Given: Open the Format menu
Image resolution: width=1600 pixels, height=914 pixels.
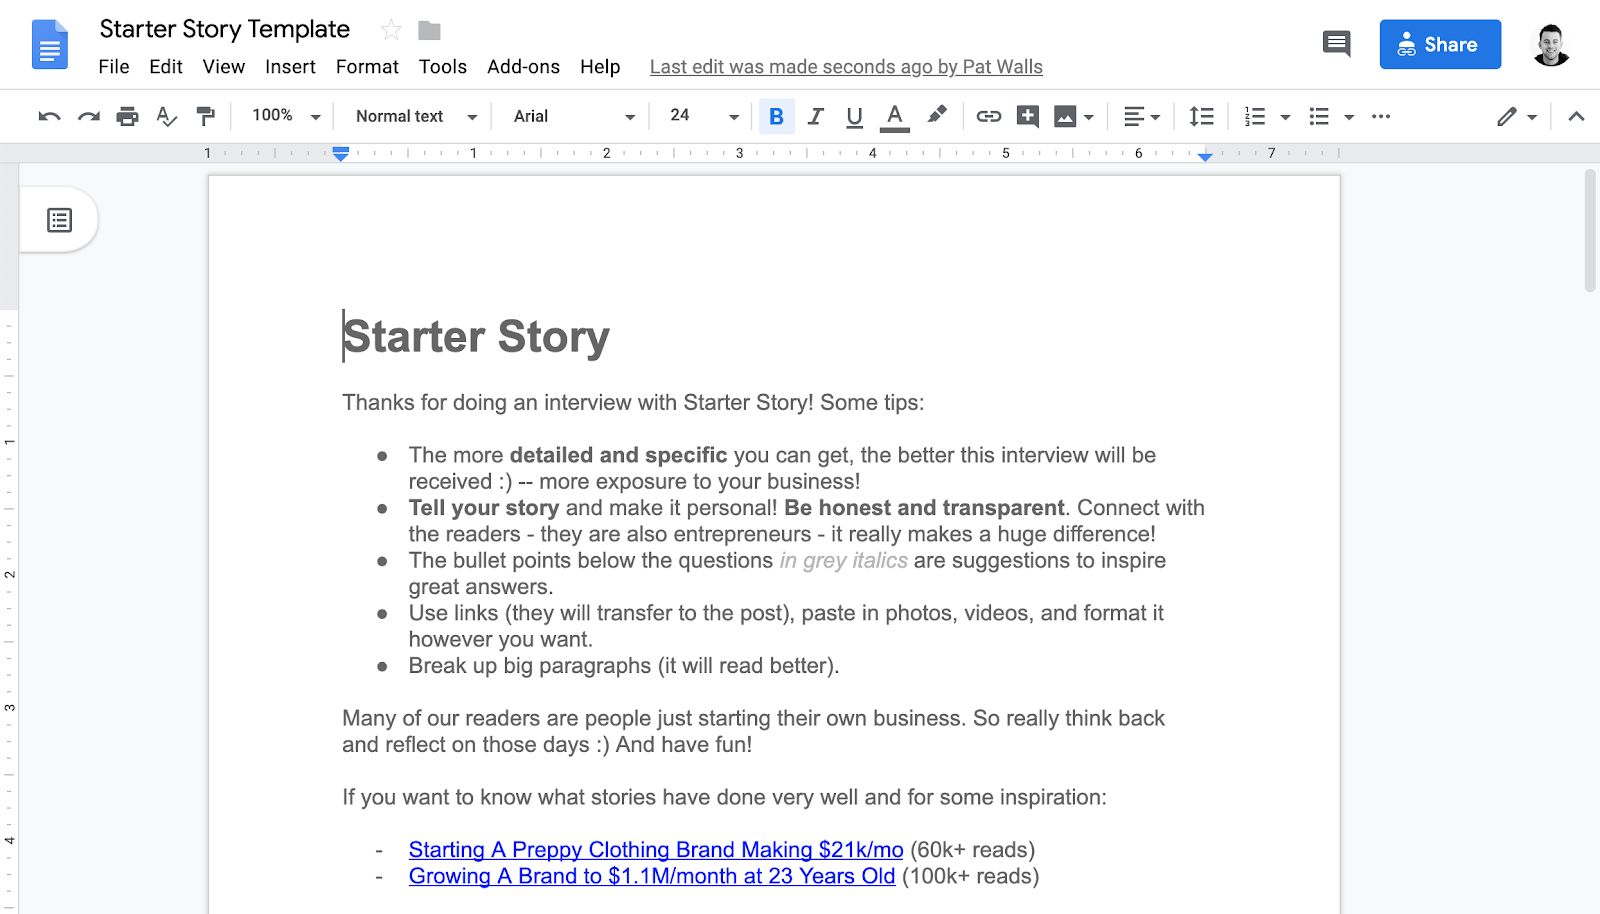Looking at the screenshot, I should point(367,67).
